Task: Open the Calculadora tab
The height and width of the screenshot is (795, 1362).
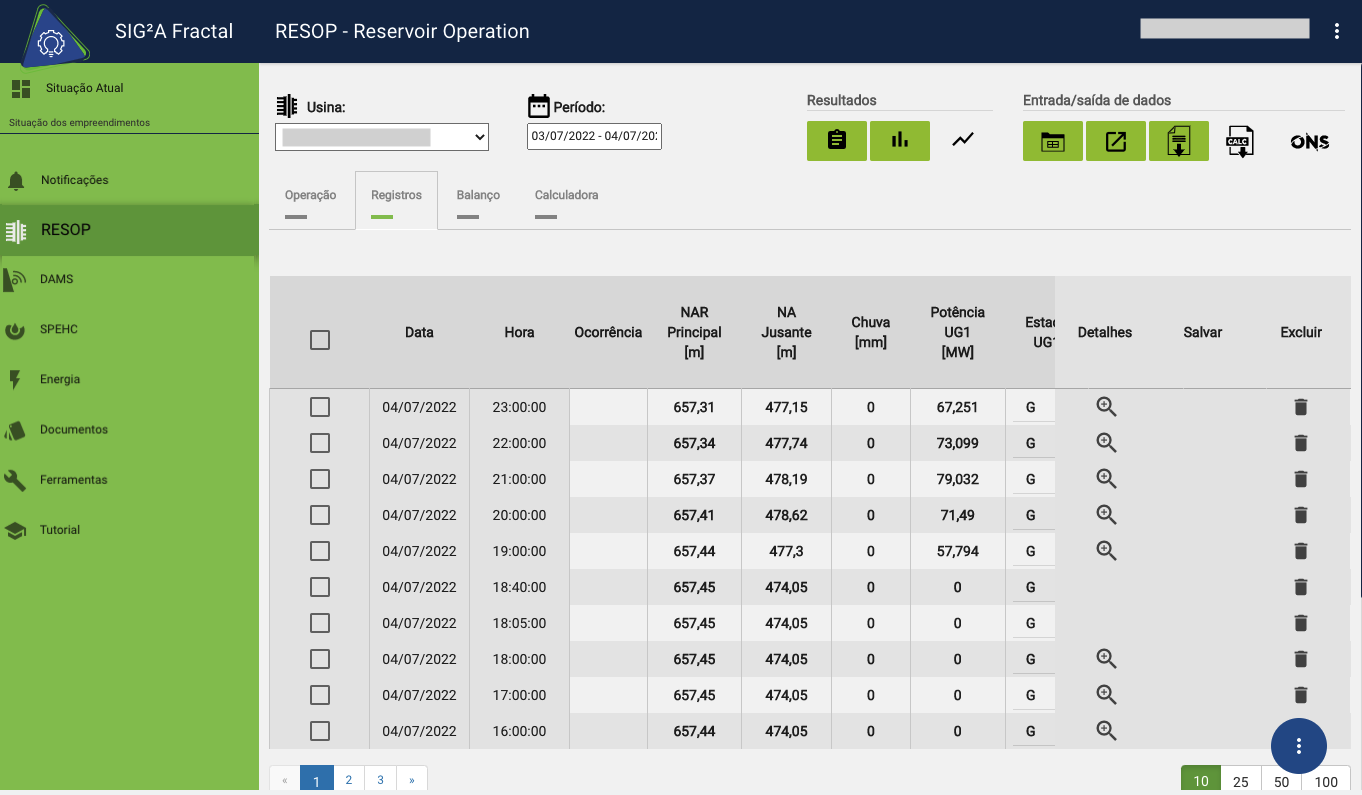Action: tap(566, 196)
